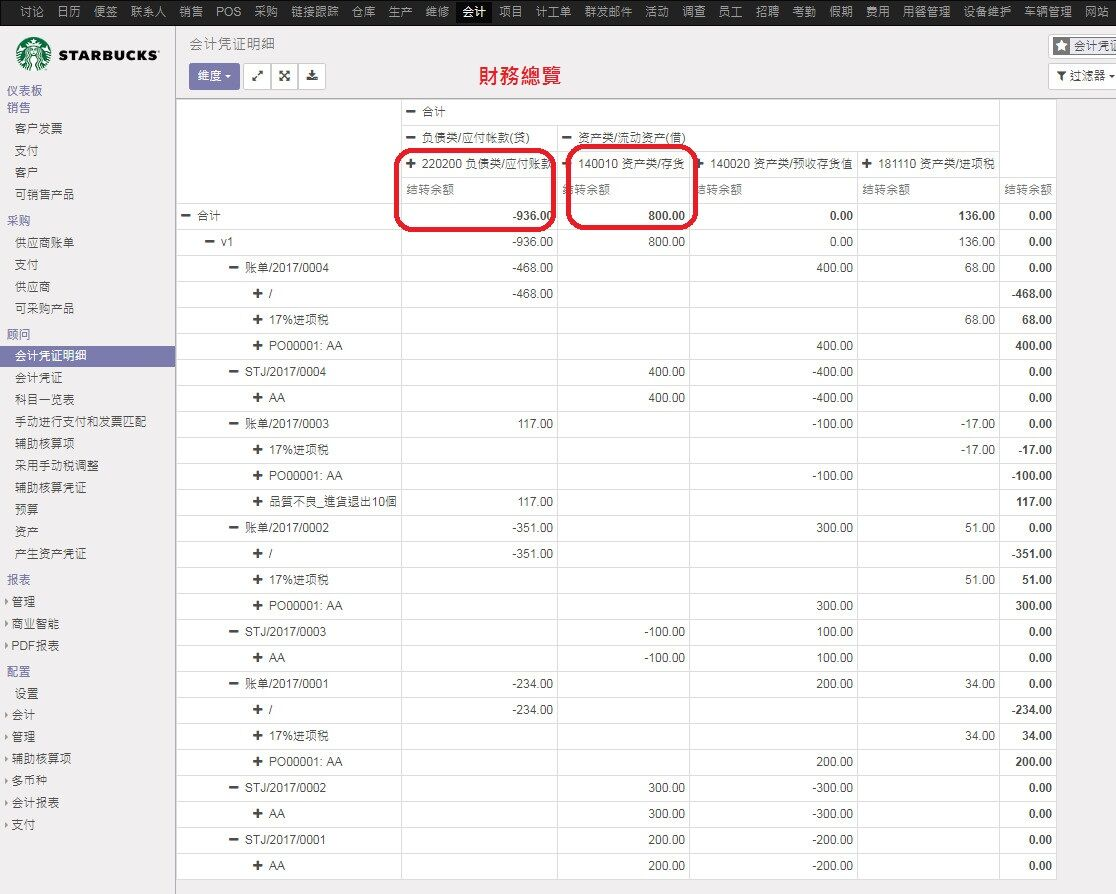This screenshot has width=1116, height=894.
Task: Click the download pivot table icon
Action: point(312,75)
